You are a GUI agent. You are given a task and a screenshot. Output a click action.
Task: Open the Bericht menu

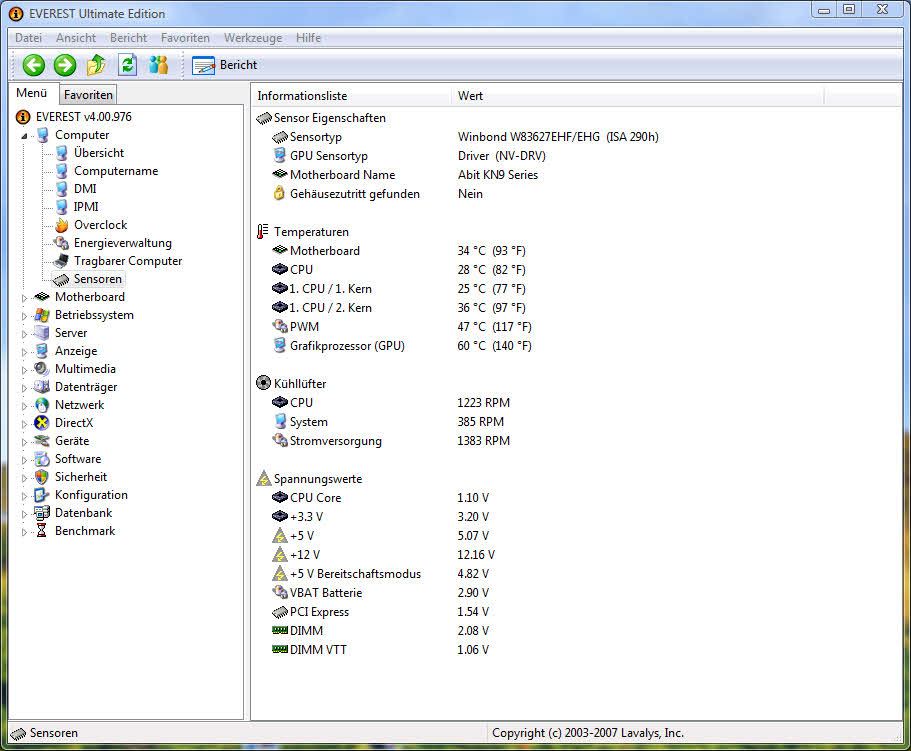(128, 38)
